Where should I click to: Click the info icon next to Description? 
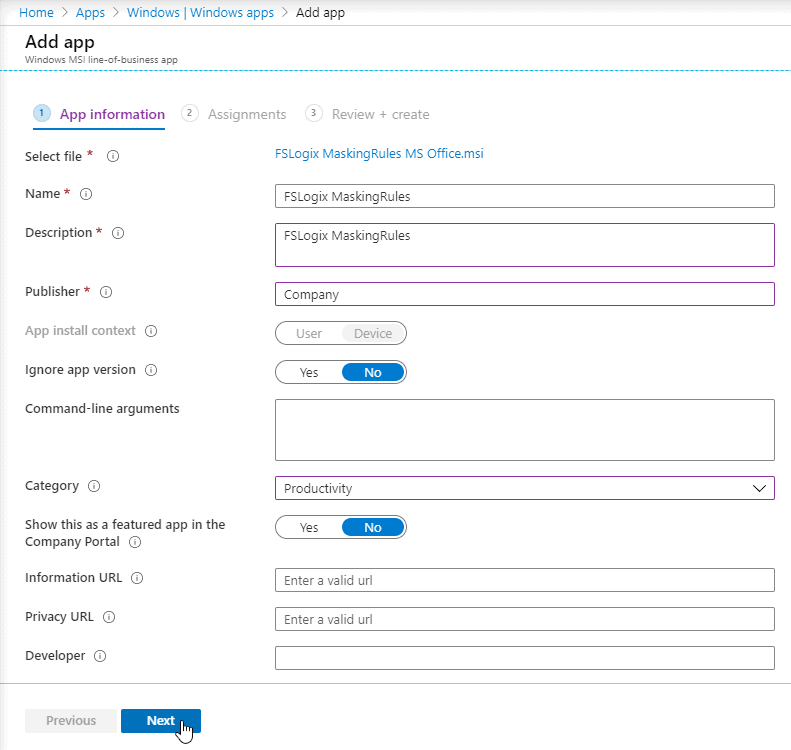point(118,233)
